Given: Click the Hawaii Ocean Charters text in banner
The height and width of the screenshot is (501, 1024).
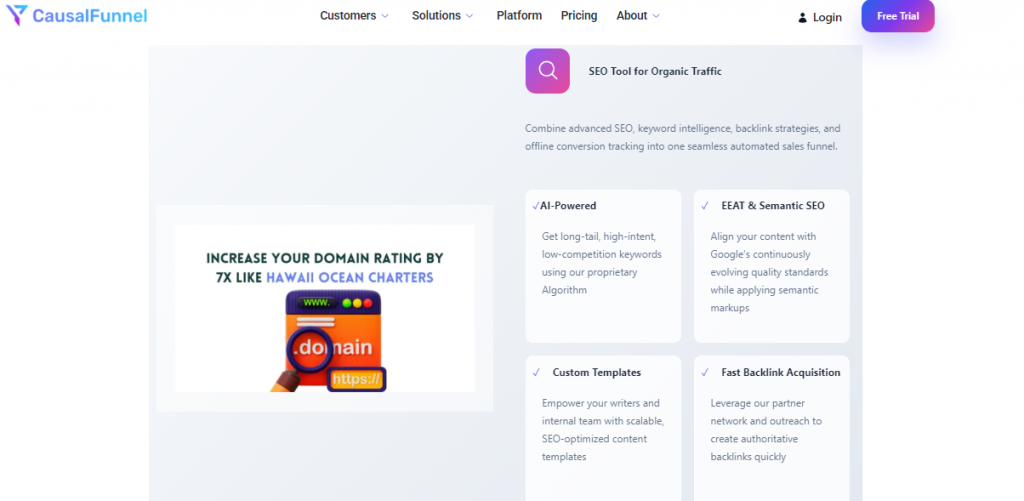Looking at the screenshot, I should [x=350, y=278].
